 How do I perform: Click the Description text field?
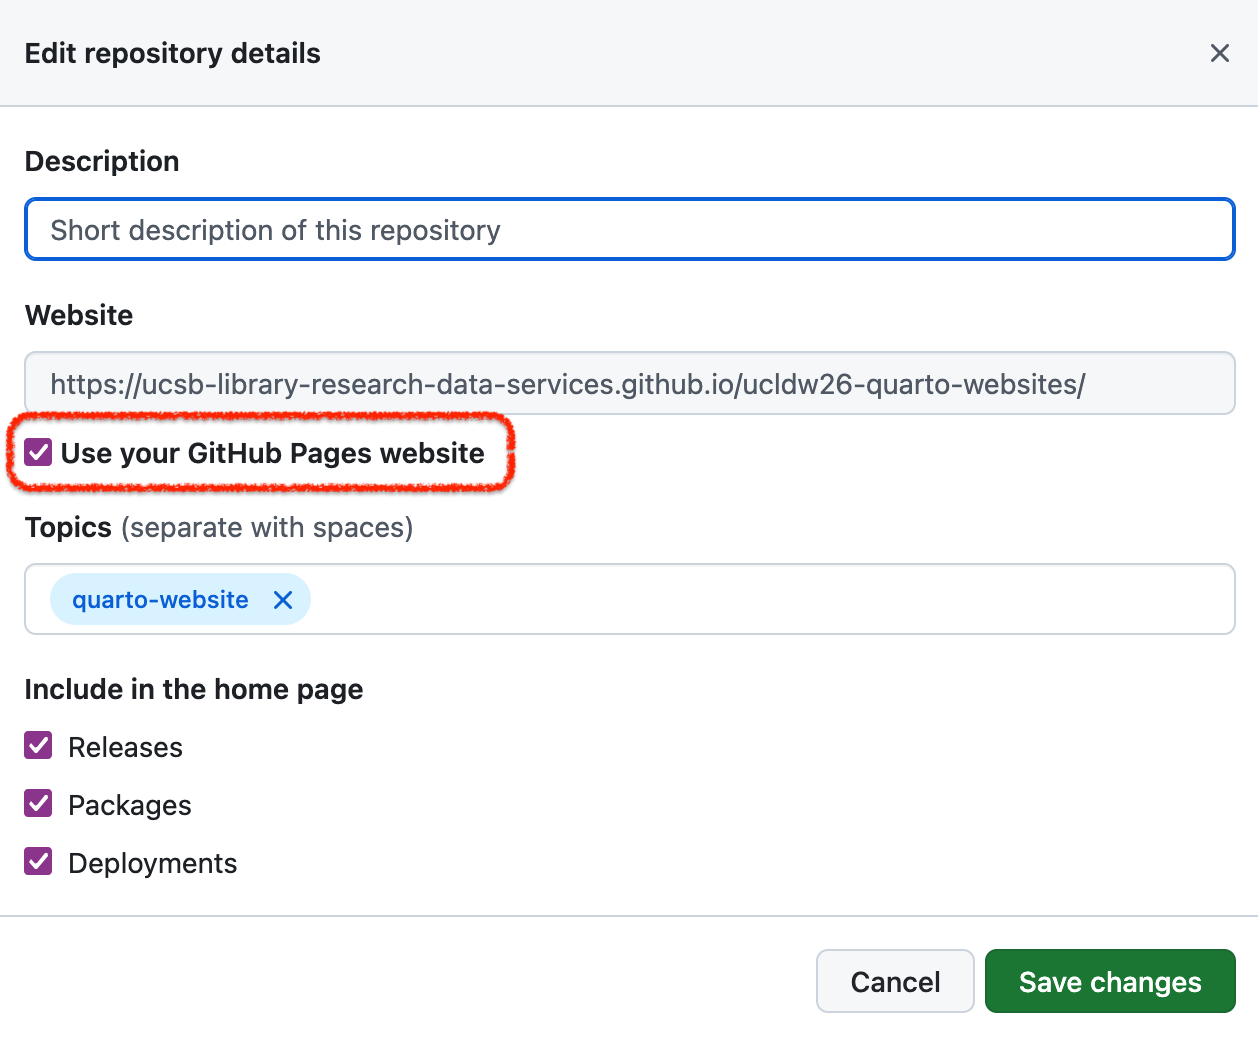click(629, 230)
